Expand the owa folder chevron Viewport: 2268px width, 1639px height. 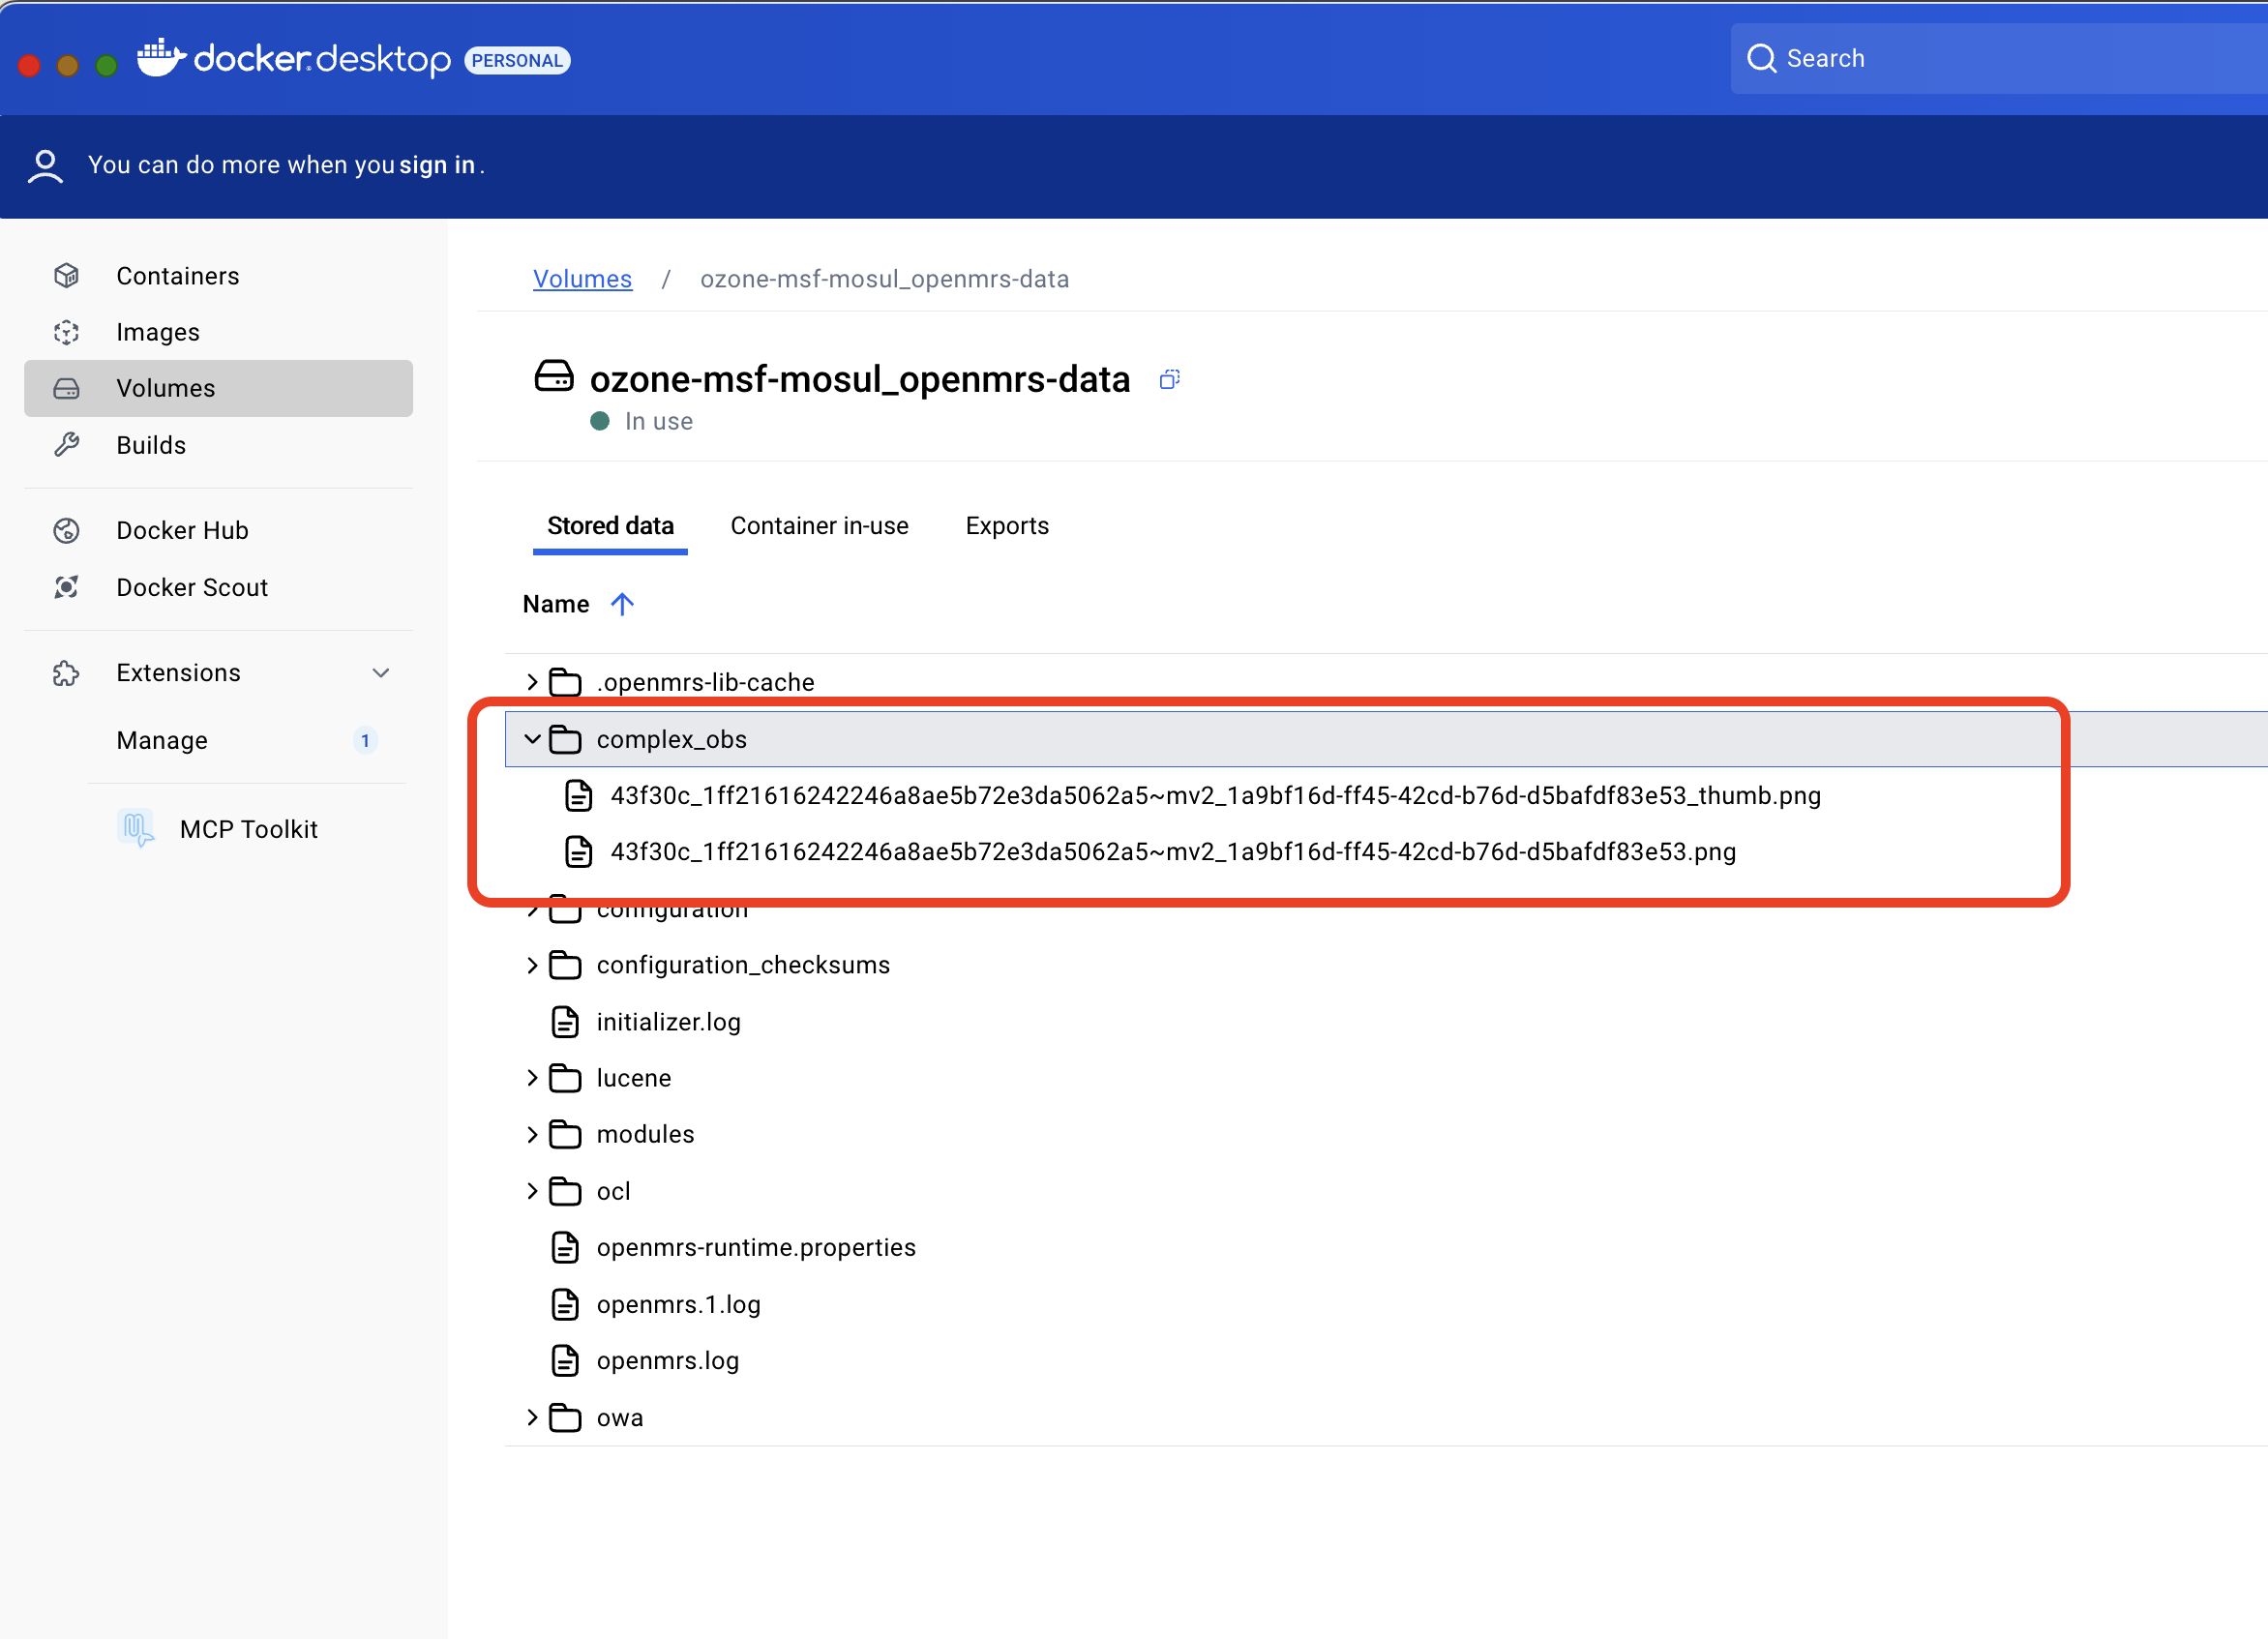(x=532, y=1417)
